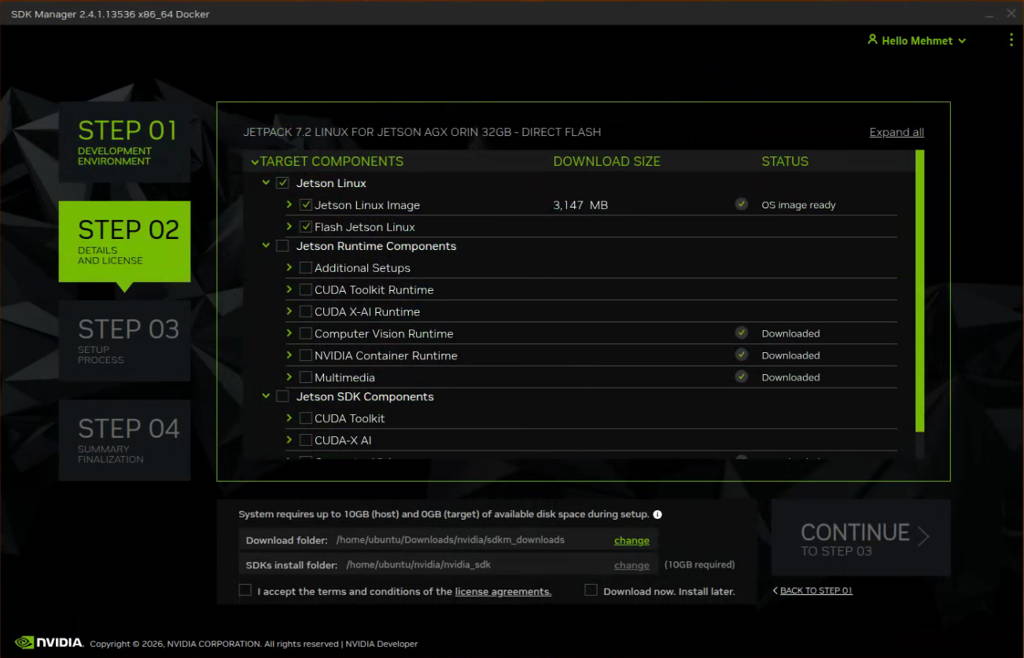
Task: Accept the license agreements terms checkbox
Action: coord(246,590)
